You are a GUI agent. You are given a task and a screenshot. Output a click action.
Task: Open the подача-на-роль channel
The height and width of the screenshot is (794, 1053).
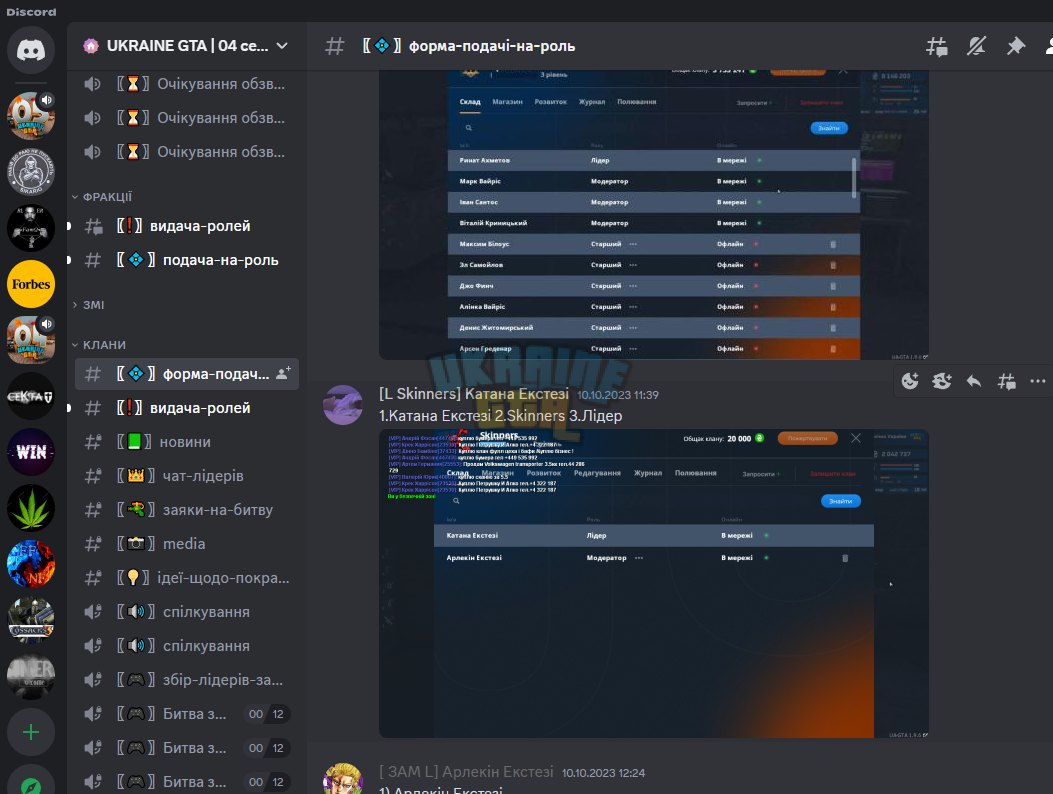point(187,260)
